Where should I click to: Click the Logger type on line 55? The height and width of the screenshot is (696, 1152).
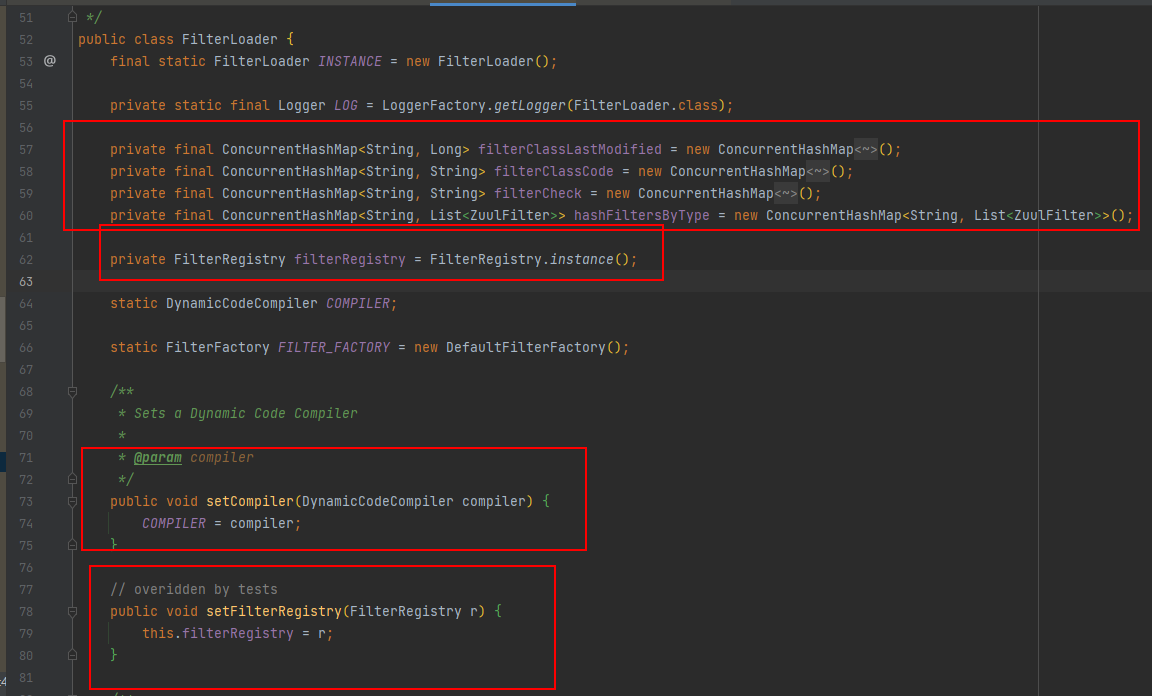point(301,105)
